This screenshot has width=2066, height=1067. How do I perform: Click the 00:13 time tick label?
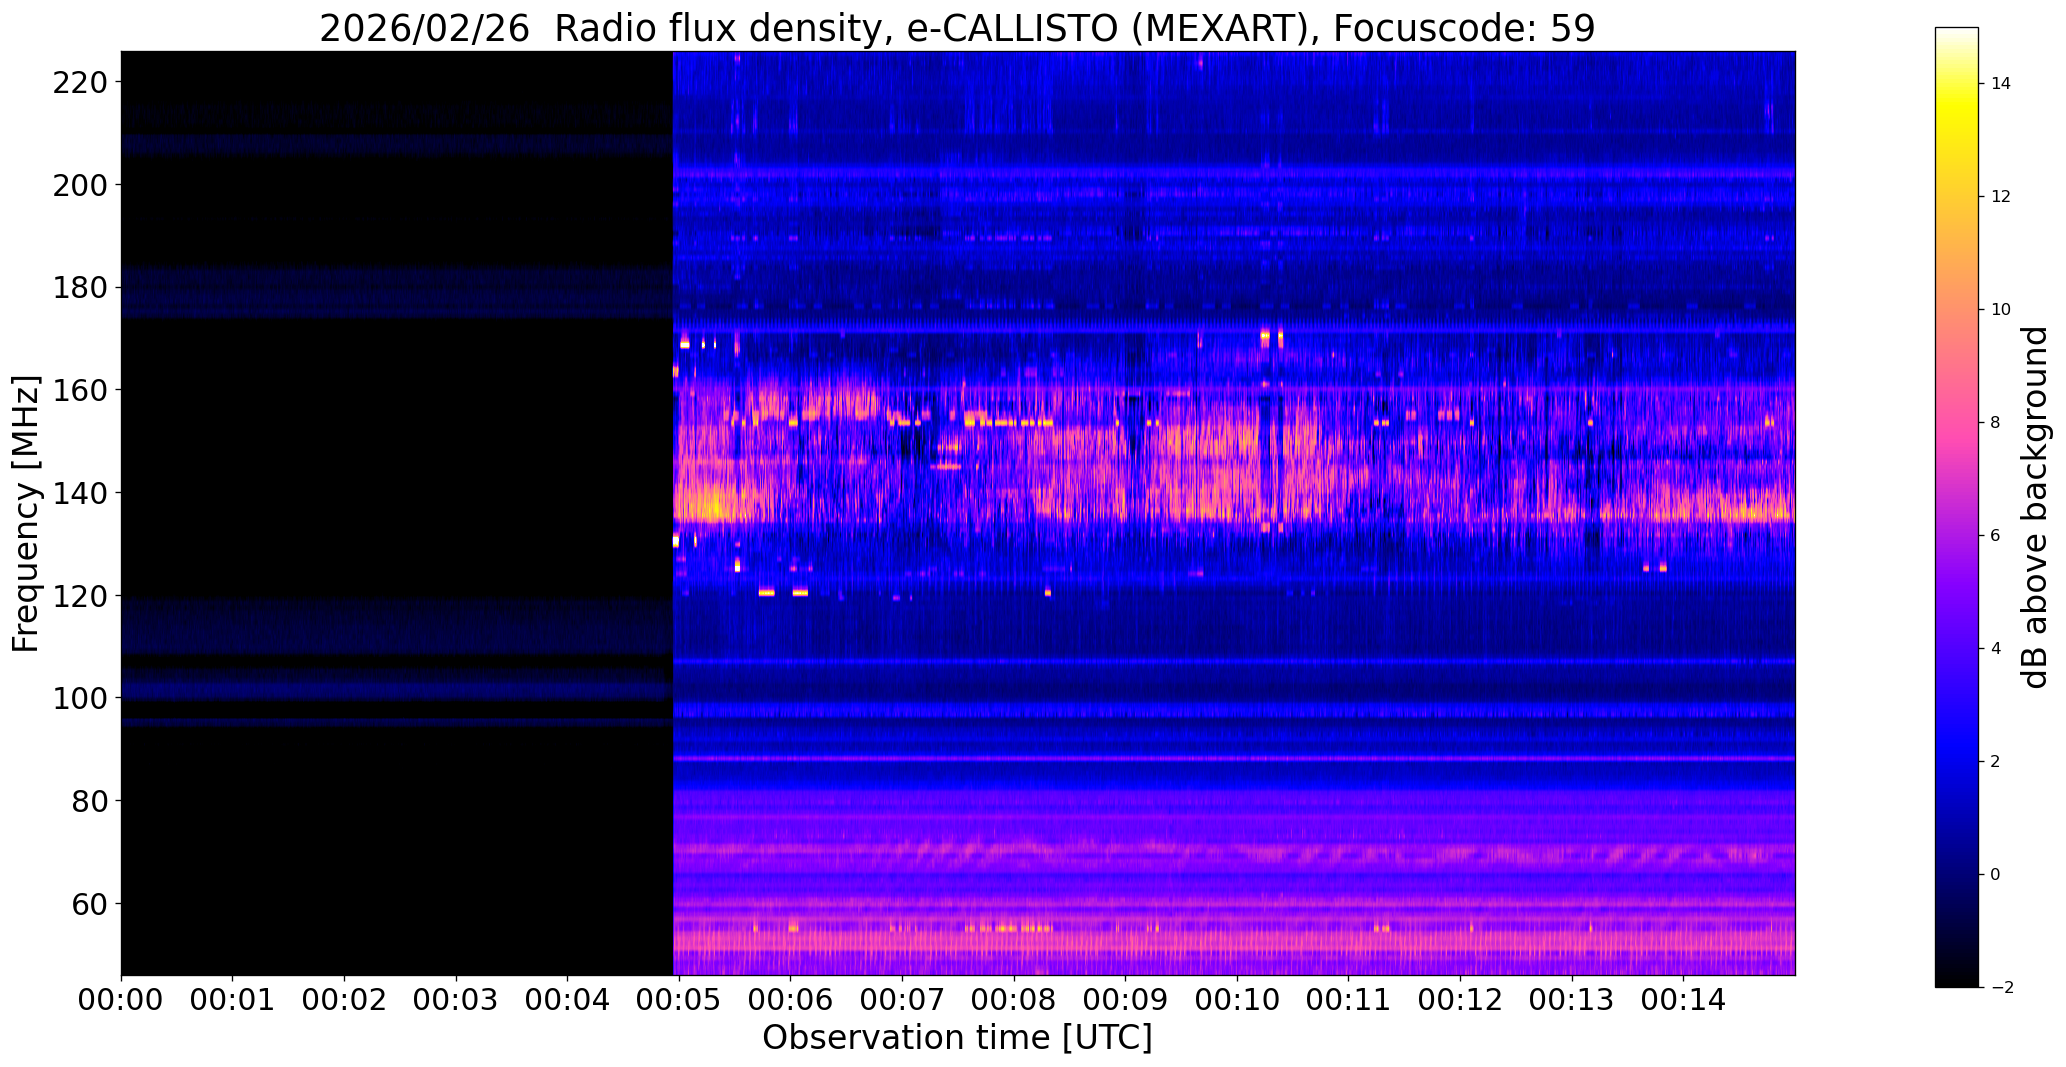point(1572,1000)
